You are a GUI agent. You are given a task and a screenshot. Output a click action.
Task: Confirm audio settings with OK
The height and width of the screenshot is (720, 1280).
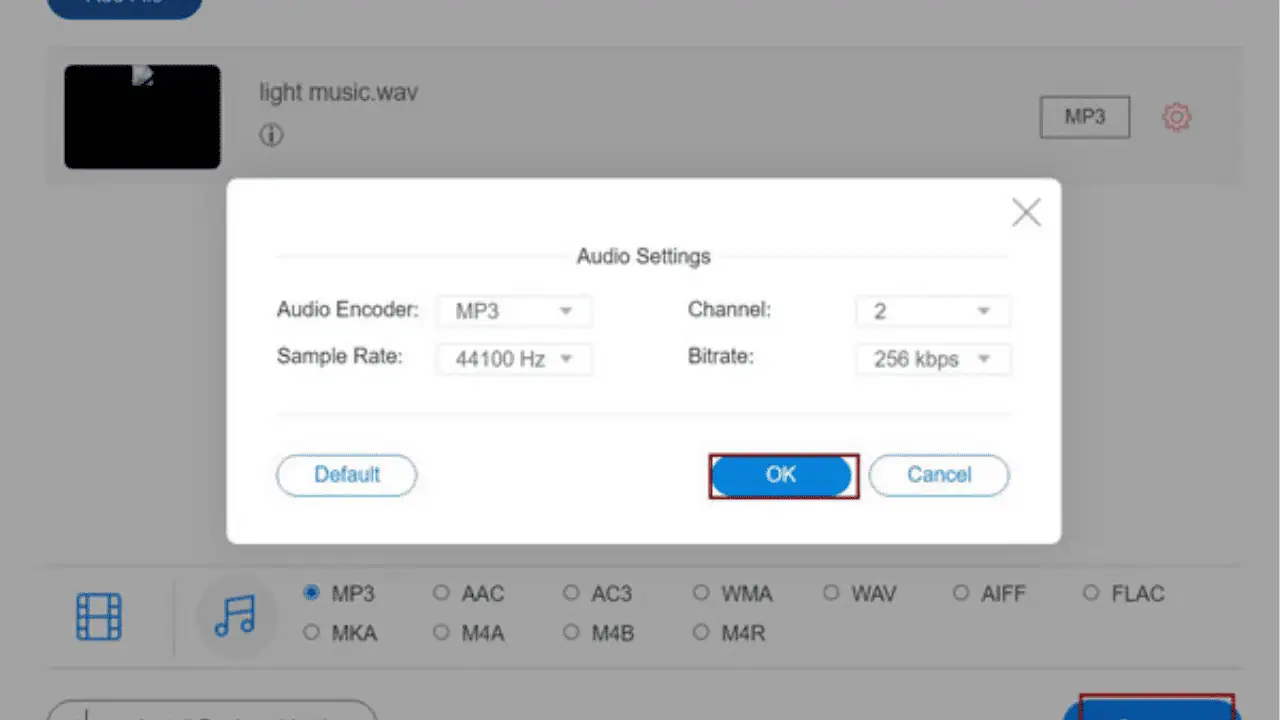[781, 475]
